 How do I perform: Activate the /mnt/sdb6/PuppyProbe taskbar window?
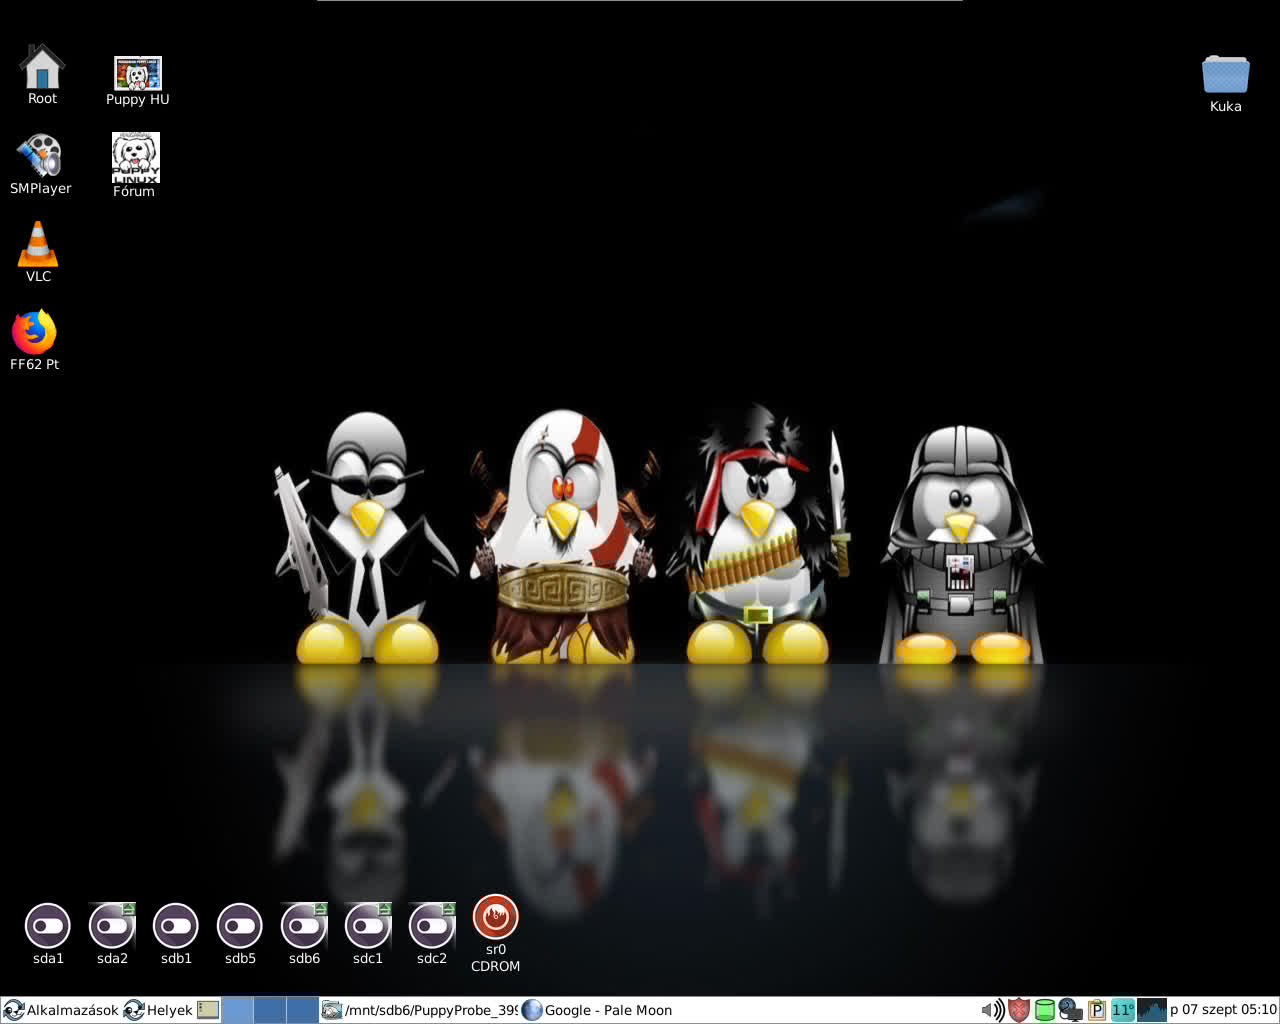[419, 1010]
